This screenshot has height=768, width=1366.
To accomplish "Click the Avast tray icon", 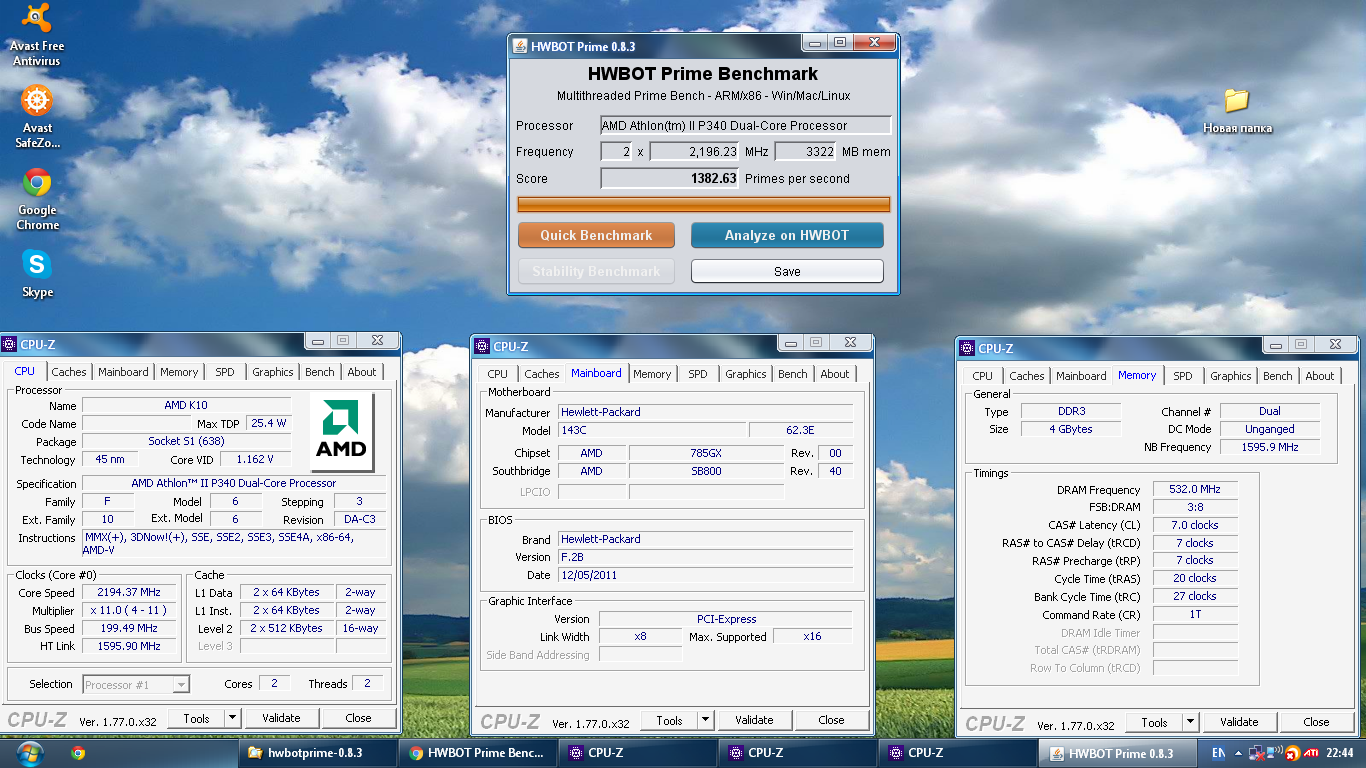I will [1292, 753].
